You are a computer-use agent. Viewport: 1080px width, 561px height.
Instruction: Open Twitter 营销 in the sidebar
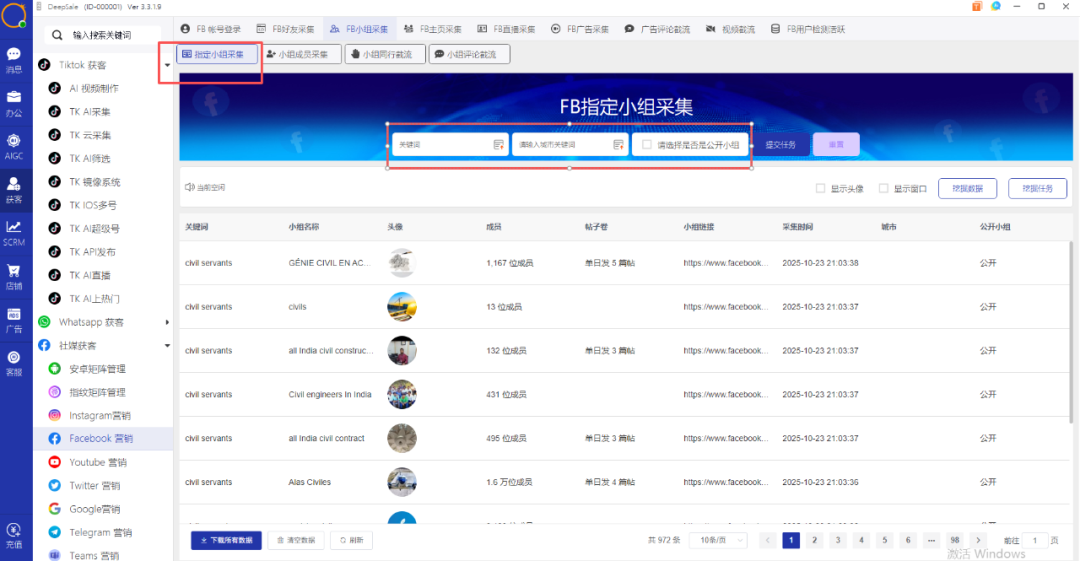click(x=94, y=485)
